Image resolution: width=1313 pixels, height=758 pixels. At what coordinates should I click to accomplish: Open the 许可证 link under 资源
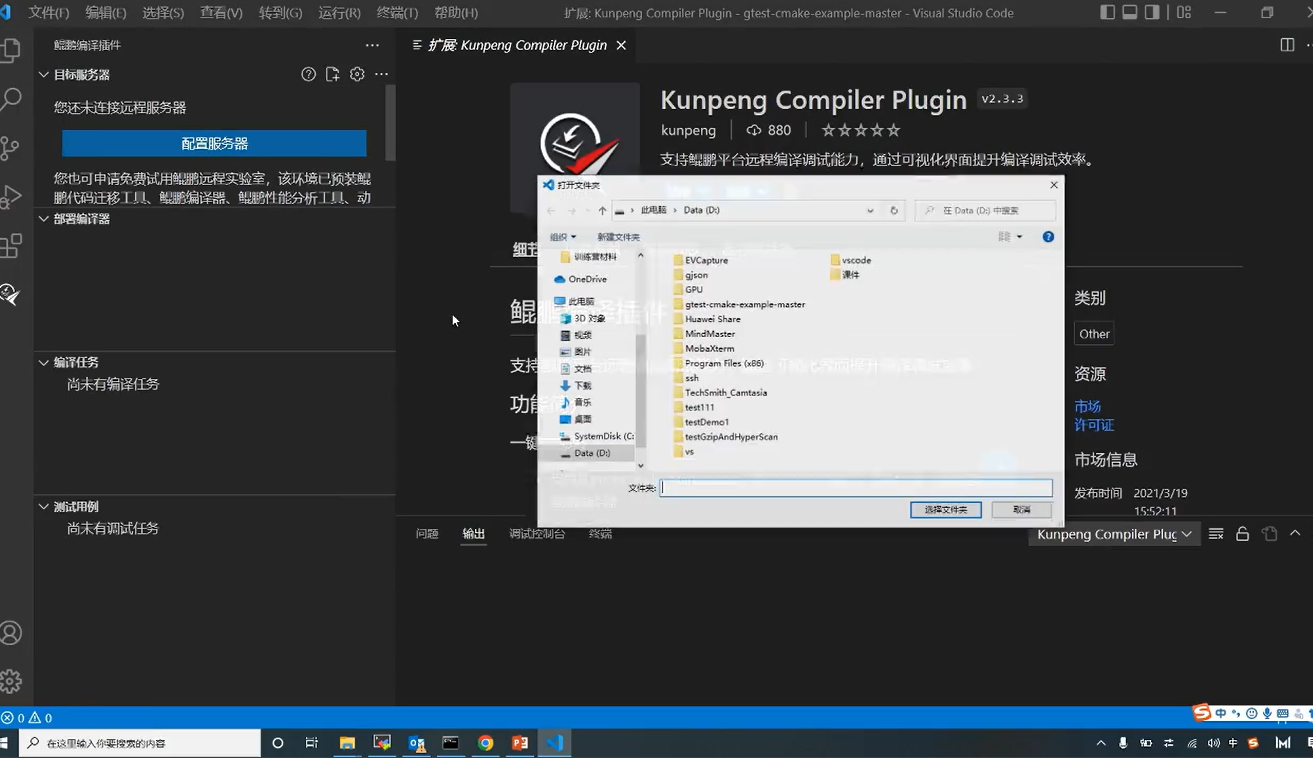point(1094,425)
